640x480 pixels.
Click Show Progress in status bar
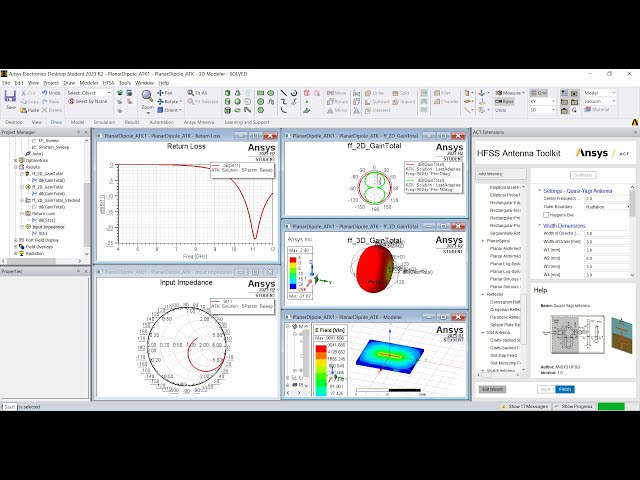click(573, 407)
